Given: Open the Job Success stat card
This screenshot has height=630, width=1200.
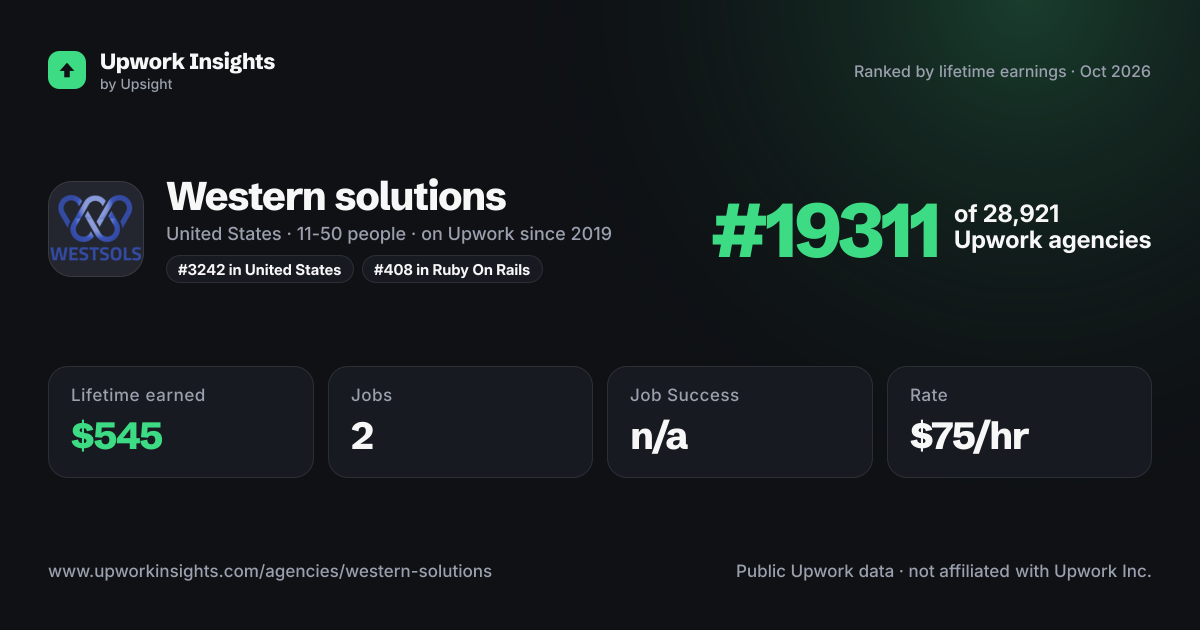Looking at the screenshot, I should click(x=740, y=422).
